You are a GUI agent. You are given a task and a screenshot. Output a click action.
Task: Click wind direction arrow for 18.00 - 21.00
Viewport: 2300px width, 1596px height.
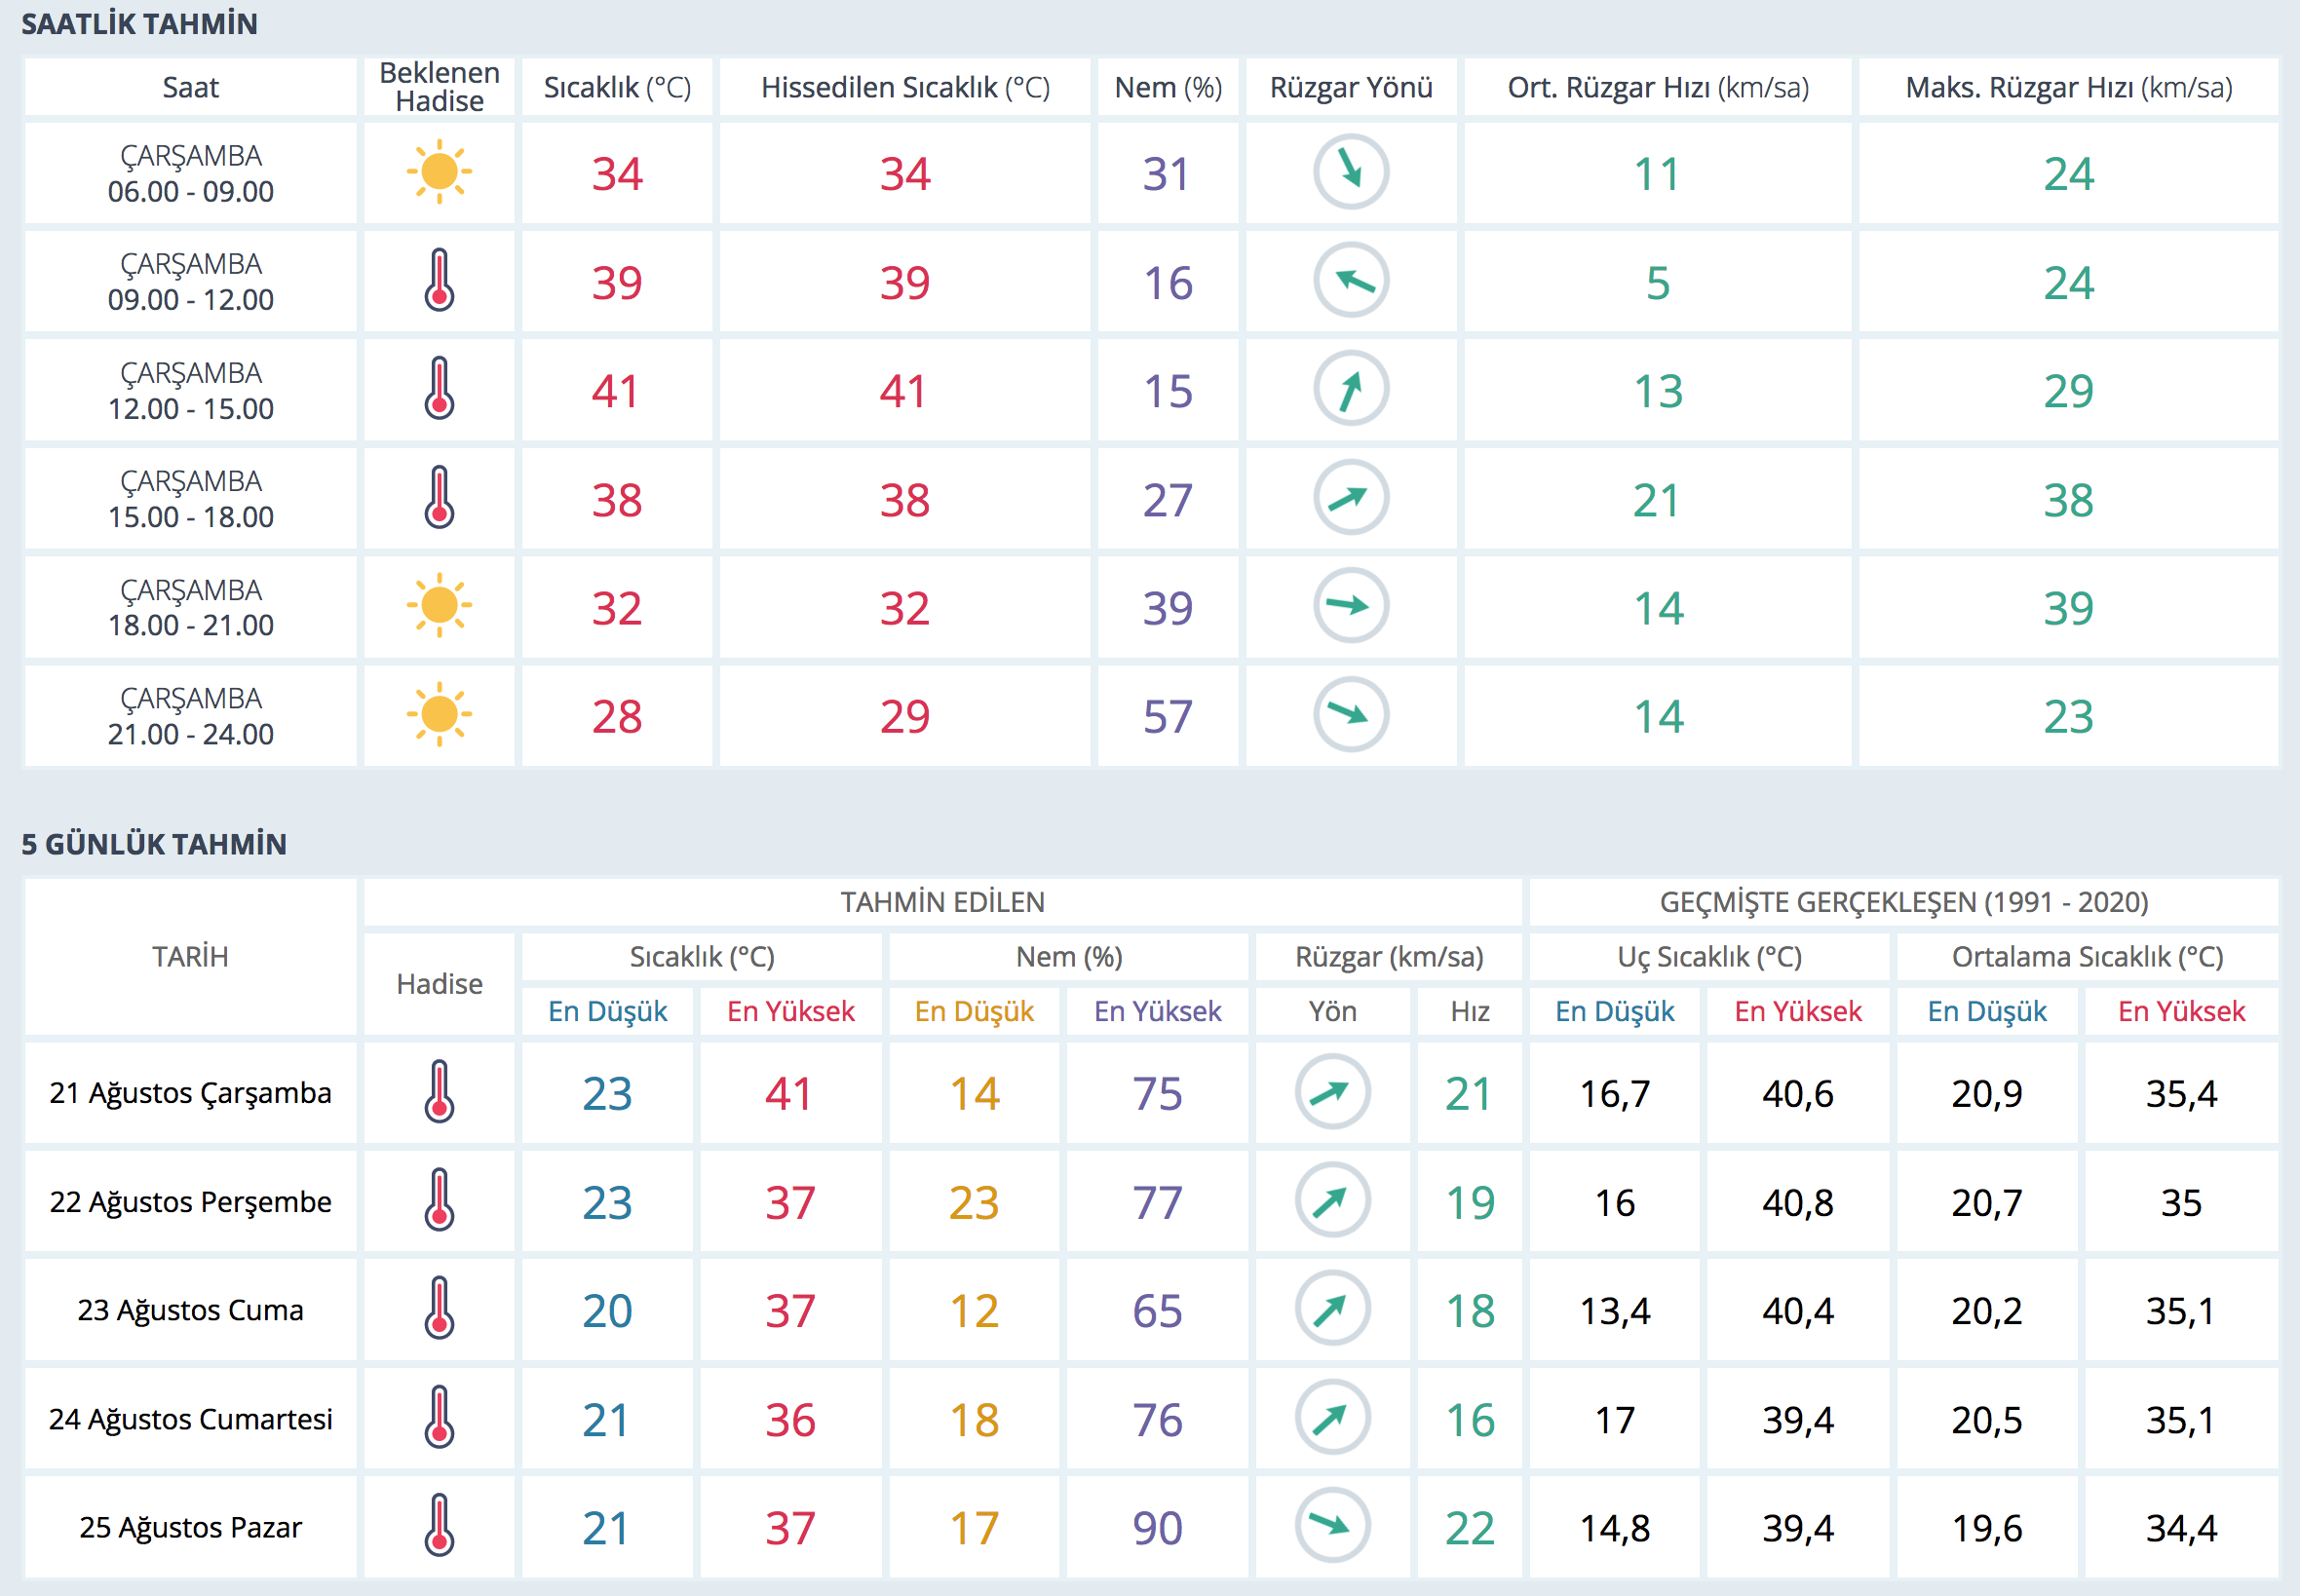pos(1350,606)
